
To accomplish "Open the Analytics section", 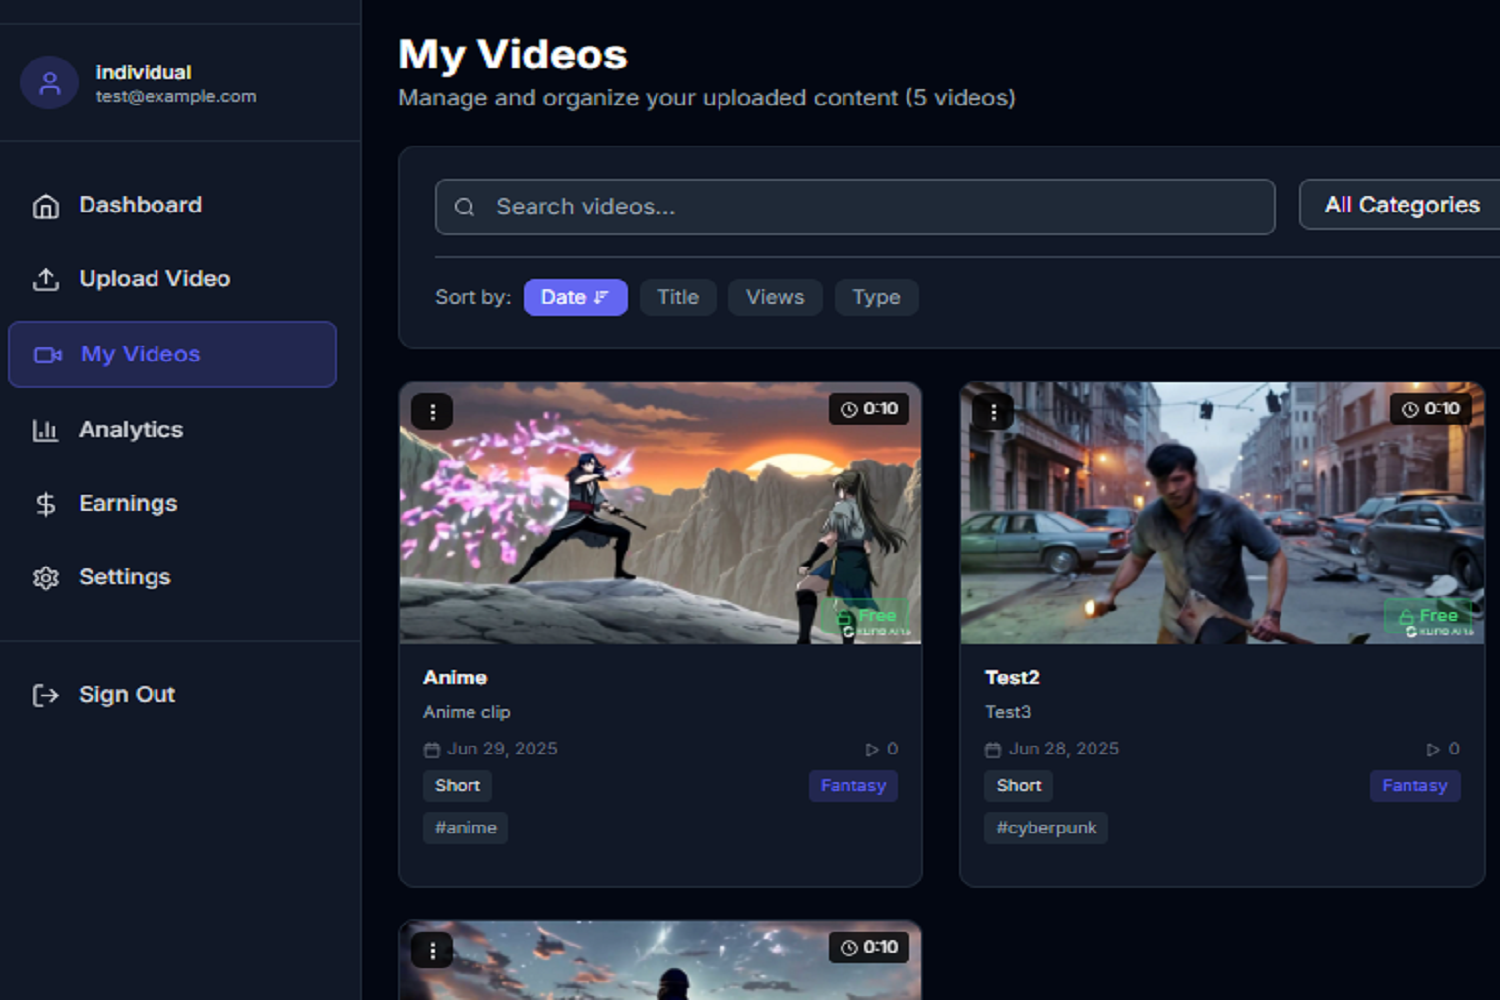I will click(x=172, y=430).
